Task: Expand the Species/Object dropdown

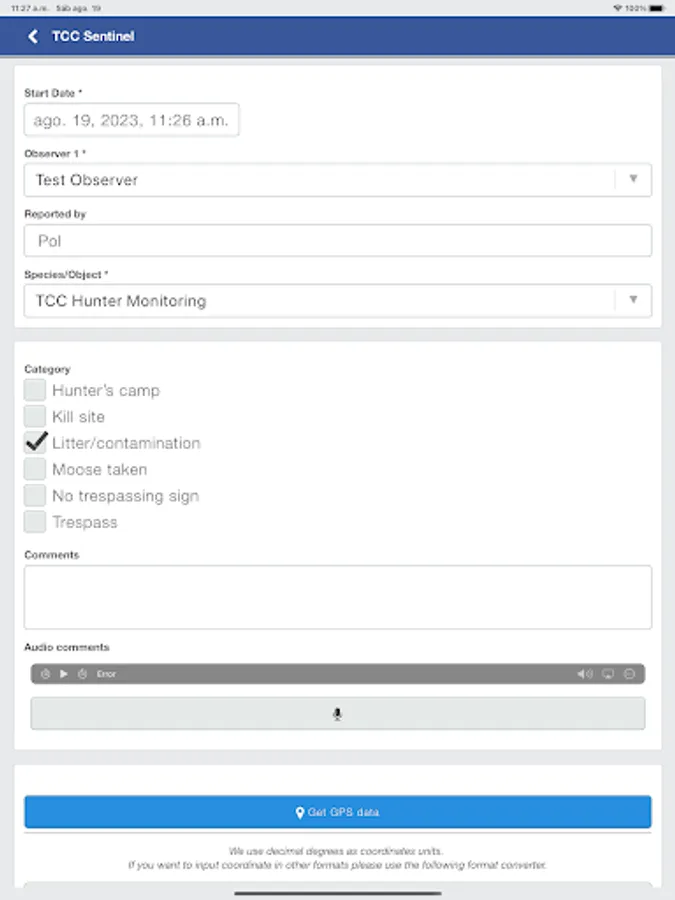Action: pyautogui.click(x=337, y=300)
